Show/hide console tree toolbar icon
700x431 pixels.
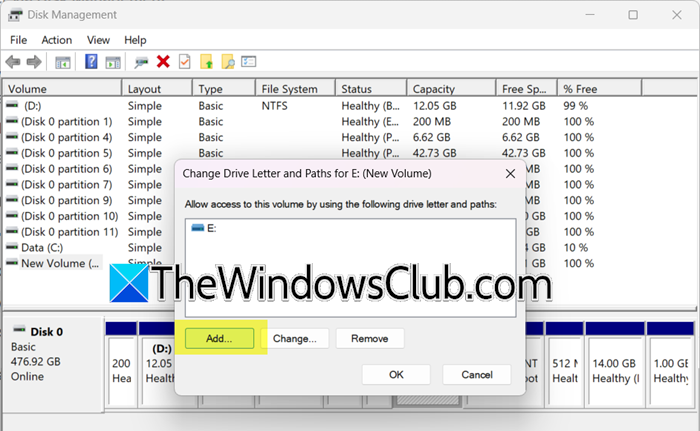click(x=62, y=62)
